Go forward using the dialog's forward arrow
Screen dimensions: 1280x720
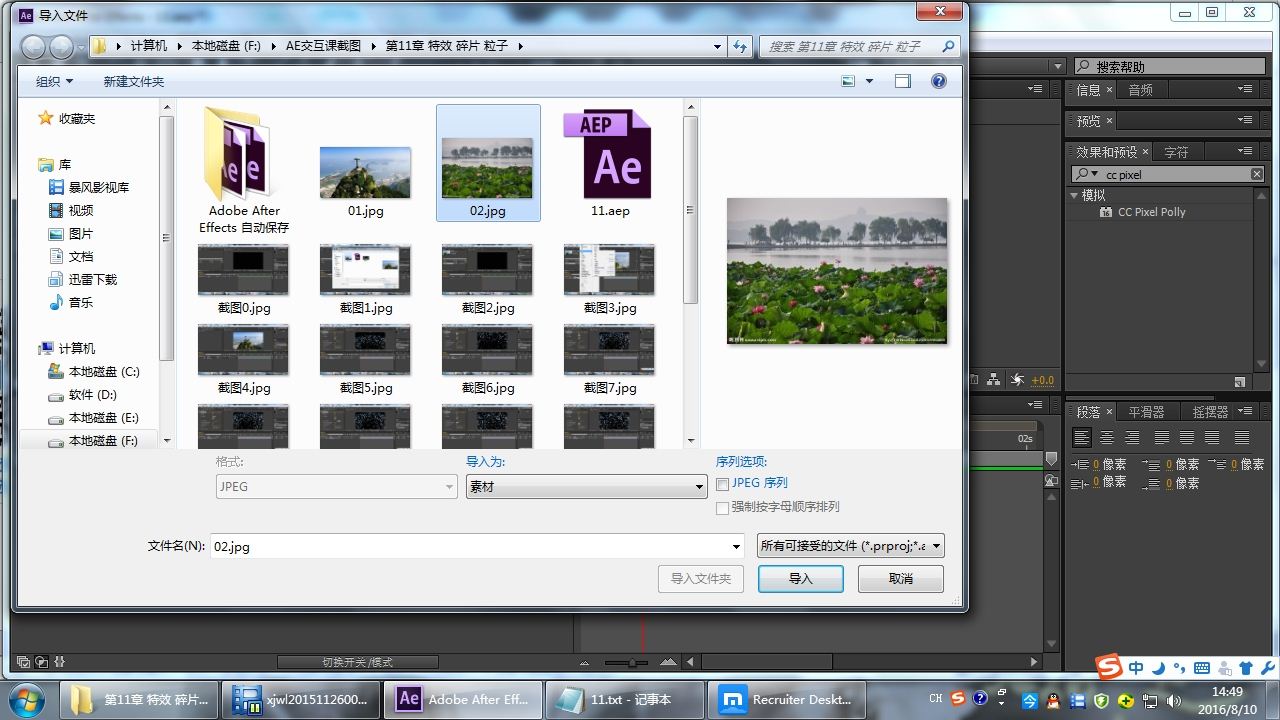61,46
